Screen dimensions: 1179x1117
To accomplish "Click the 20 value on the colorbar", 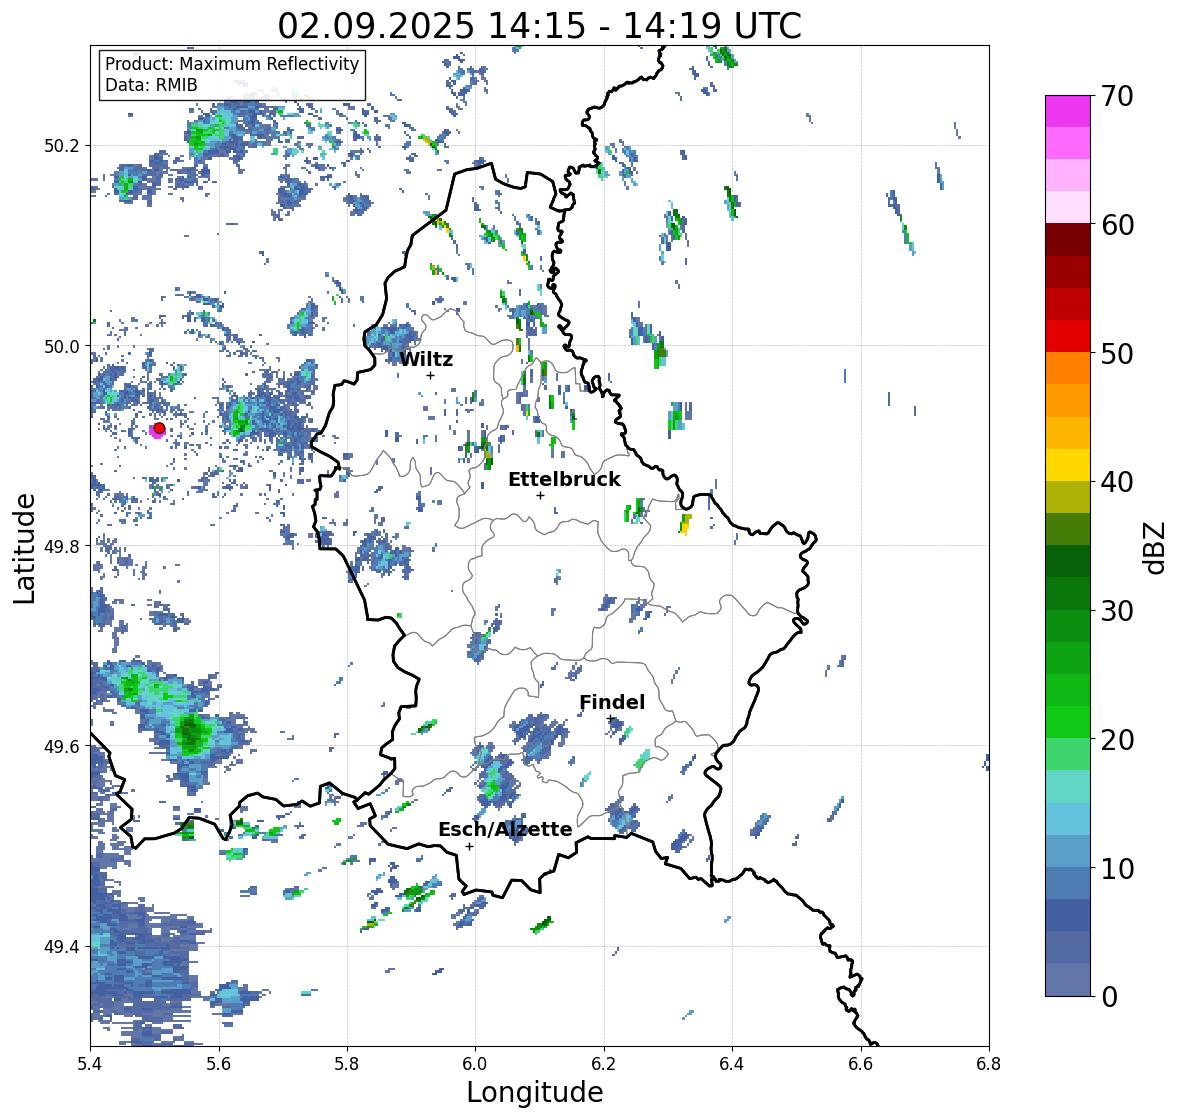I will click(1117, 740).
